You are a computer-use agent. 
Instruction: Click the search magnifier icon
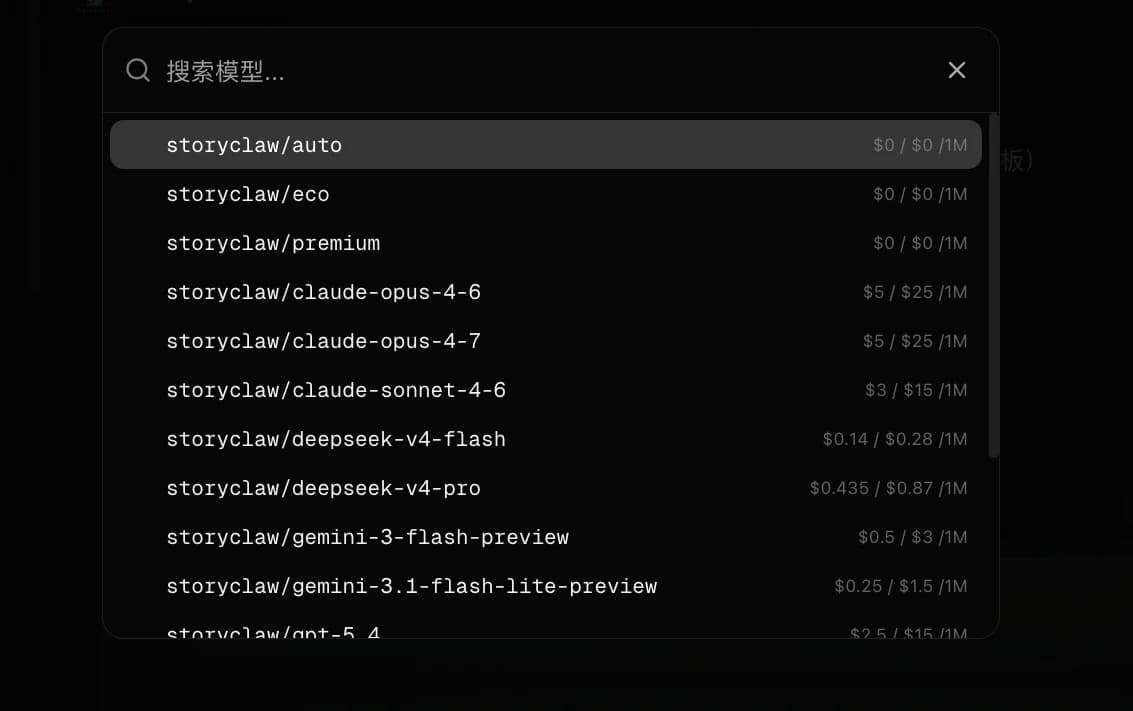[x=137, y=70]
